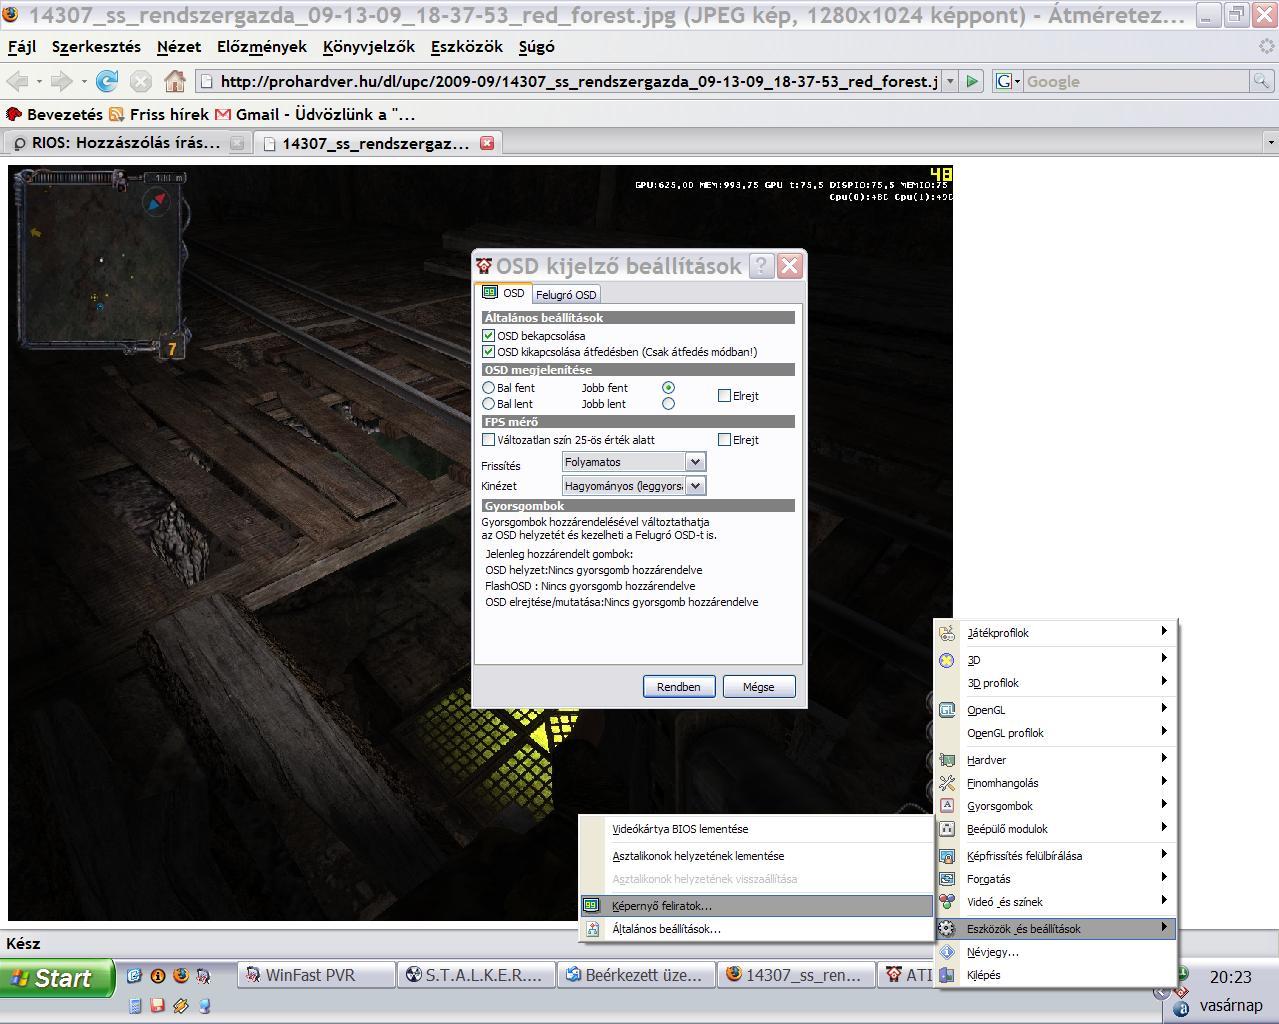1279x1024 pixels.
Task: Open the tab list dropdown arrow
Action: 1271,143
